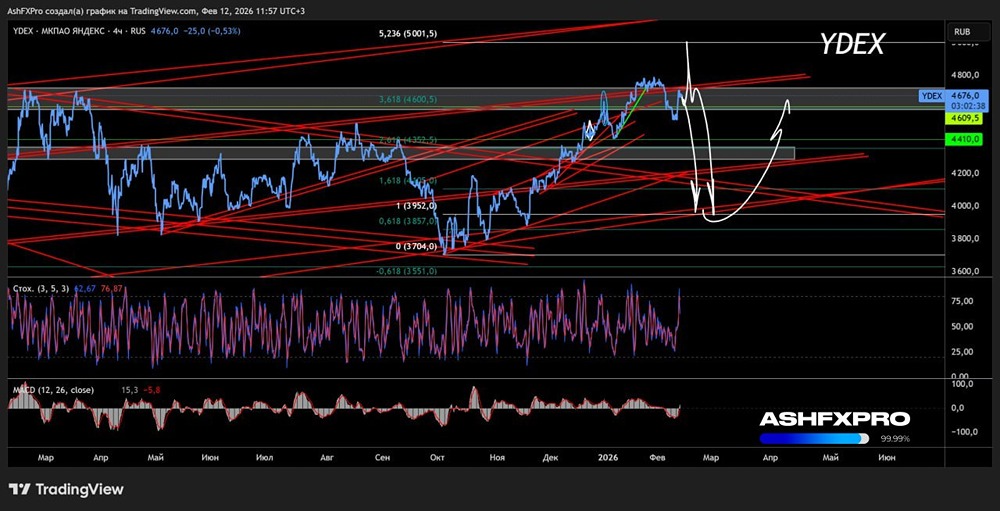Click the green 4410,0 price label

click(x=965, y=138)
